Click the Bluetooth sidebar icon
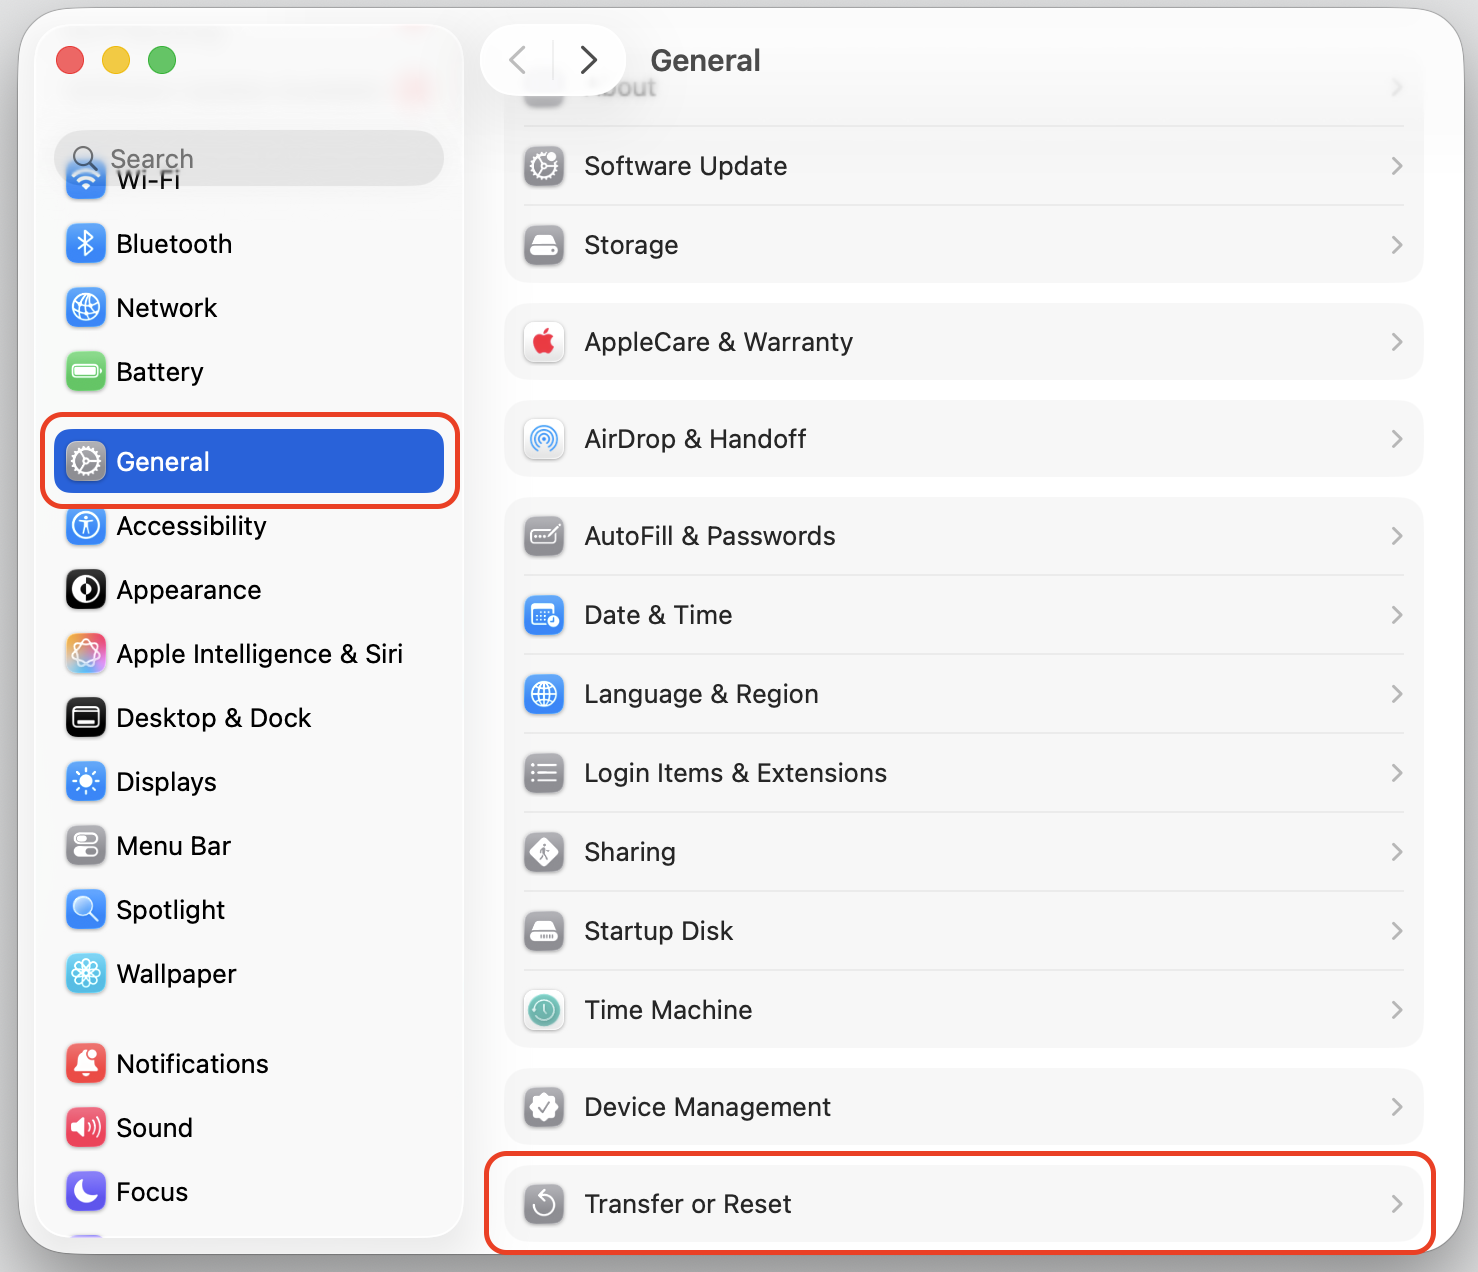The width and height of the screenshot is (1478, 1272). tap(86, 244)
